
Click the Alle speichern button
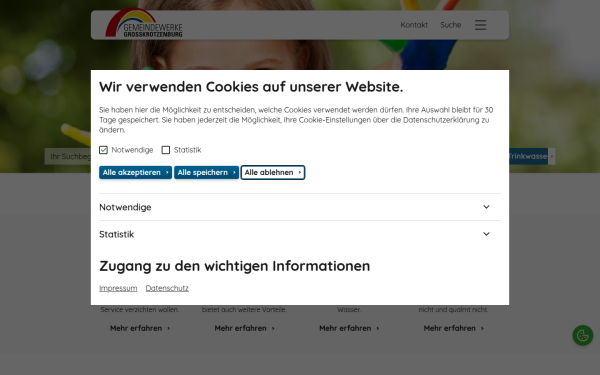pyautogui.click(x=206, y=173)
